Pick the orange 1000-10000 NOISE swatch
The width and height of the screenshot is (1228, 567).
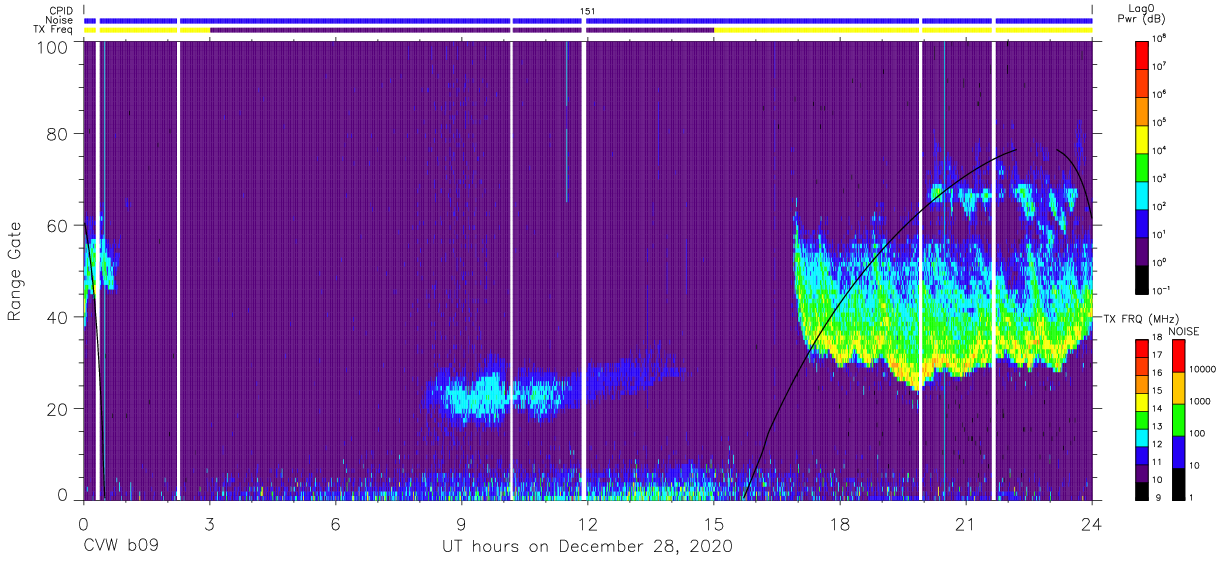tap(1178, 387)
